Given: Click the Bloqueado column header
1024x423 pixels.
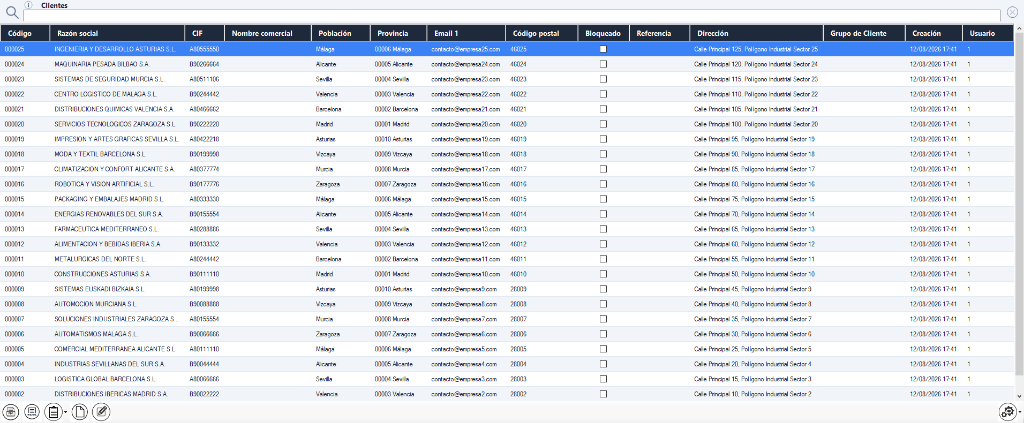Looking at the screenshot, I should pyautogui.click(x=604, y=33).
